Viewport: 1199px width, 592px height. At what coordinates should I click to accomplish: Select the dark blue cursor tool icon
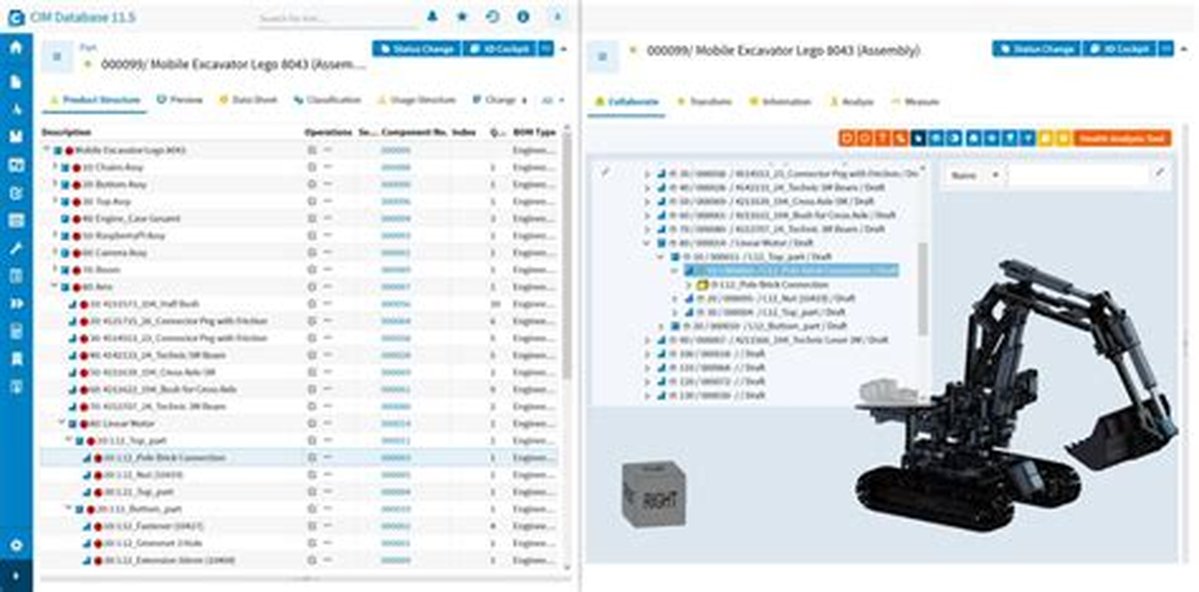point(919,138)
